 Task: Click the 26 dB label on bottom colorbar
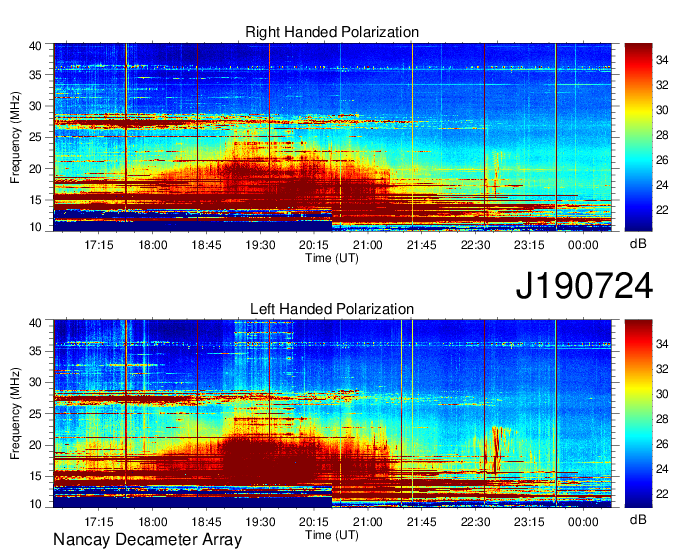[662, 444]
